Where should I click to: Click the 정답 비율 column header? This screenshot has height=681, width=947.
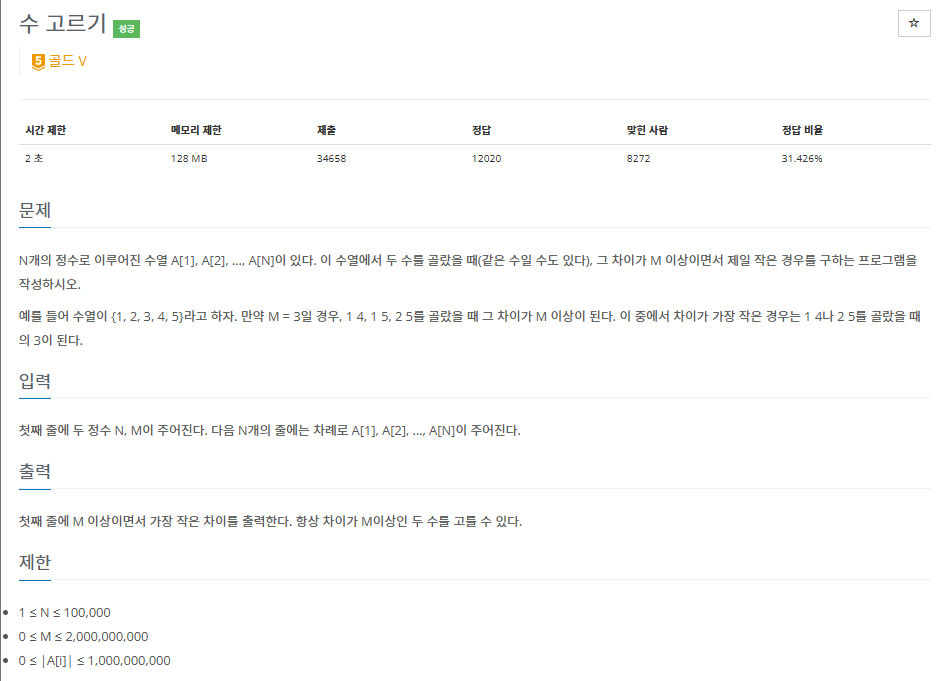click(x=802, y=130)
